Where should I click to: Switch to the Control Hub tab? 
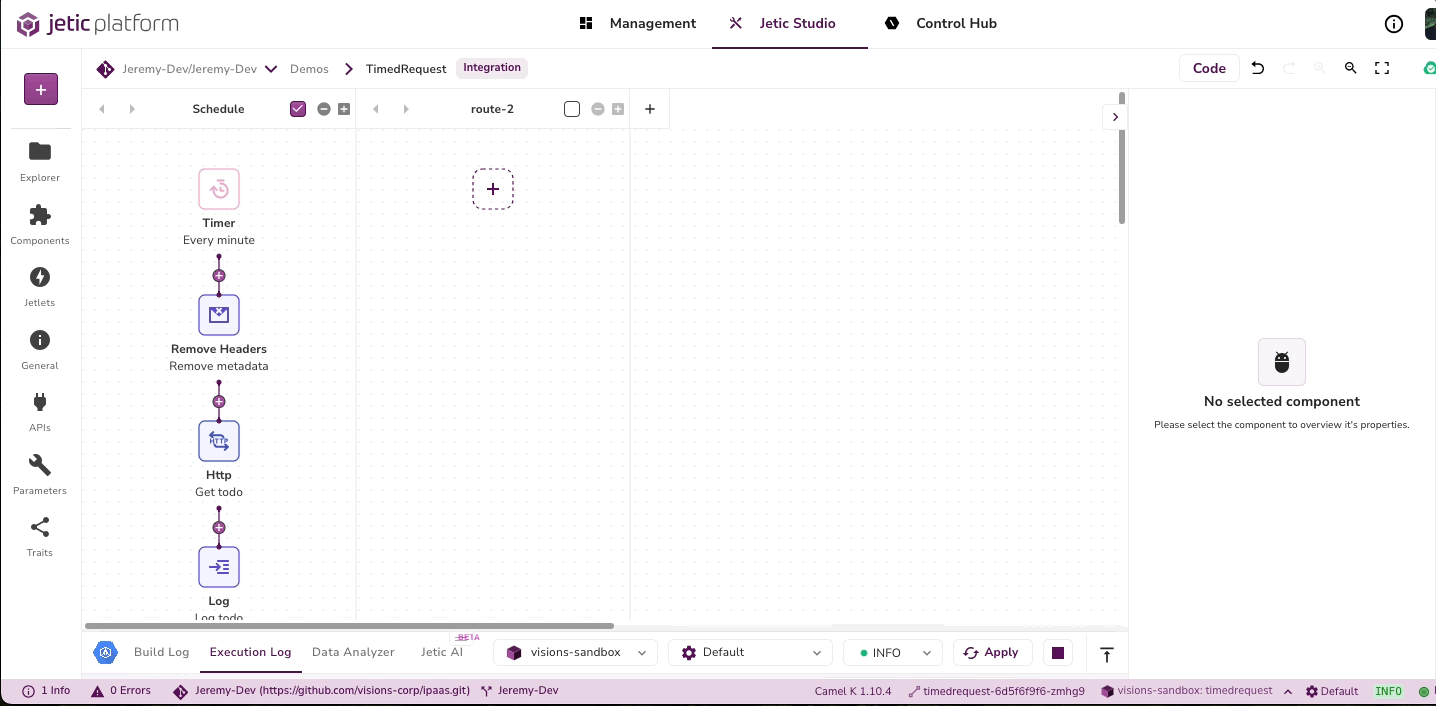941,23
